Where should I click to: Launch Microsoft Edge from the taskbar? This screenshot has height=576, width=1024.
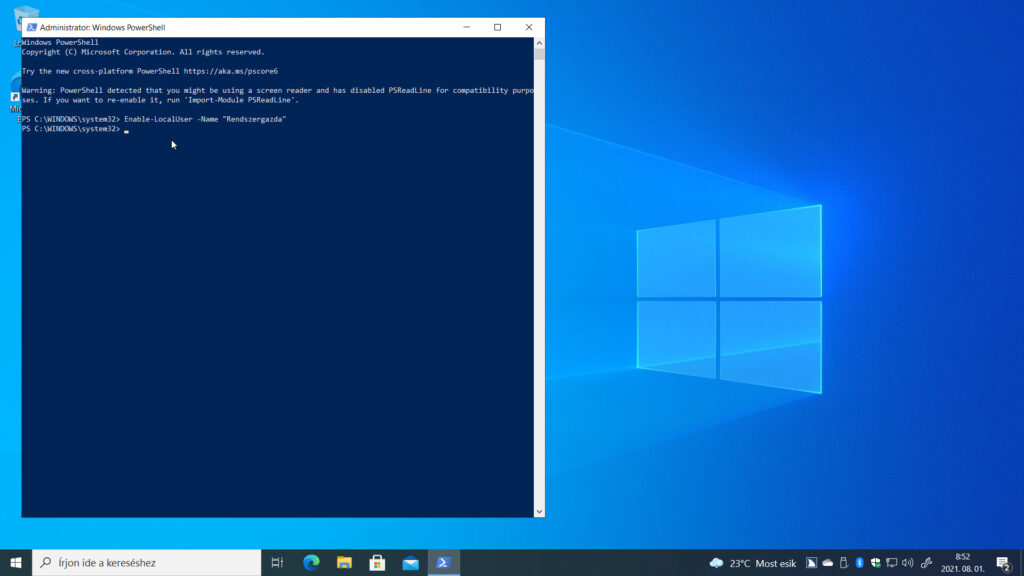312,562
